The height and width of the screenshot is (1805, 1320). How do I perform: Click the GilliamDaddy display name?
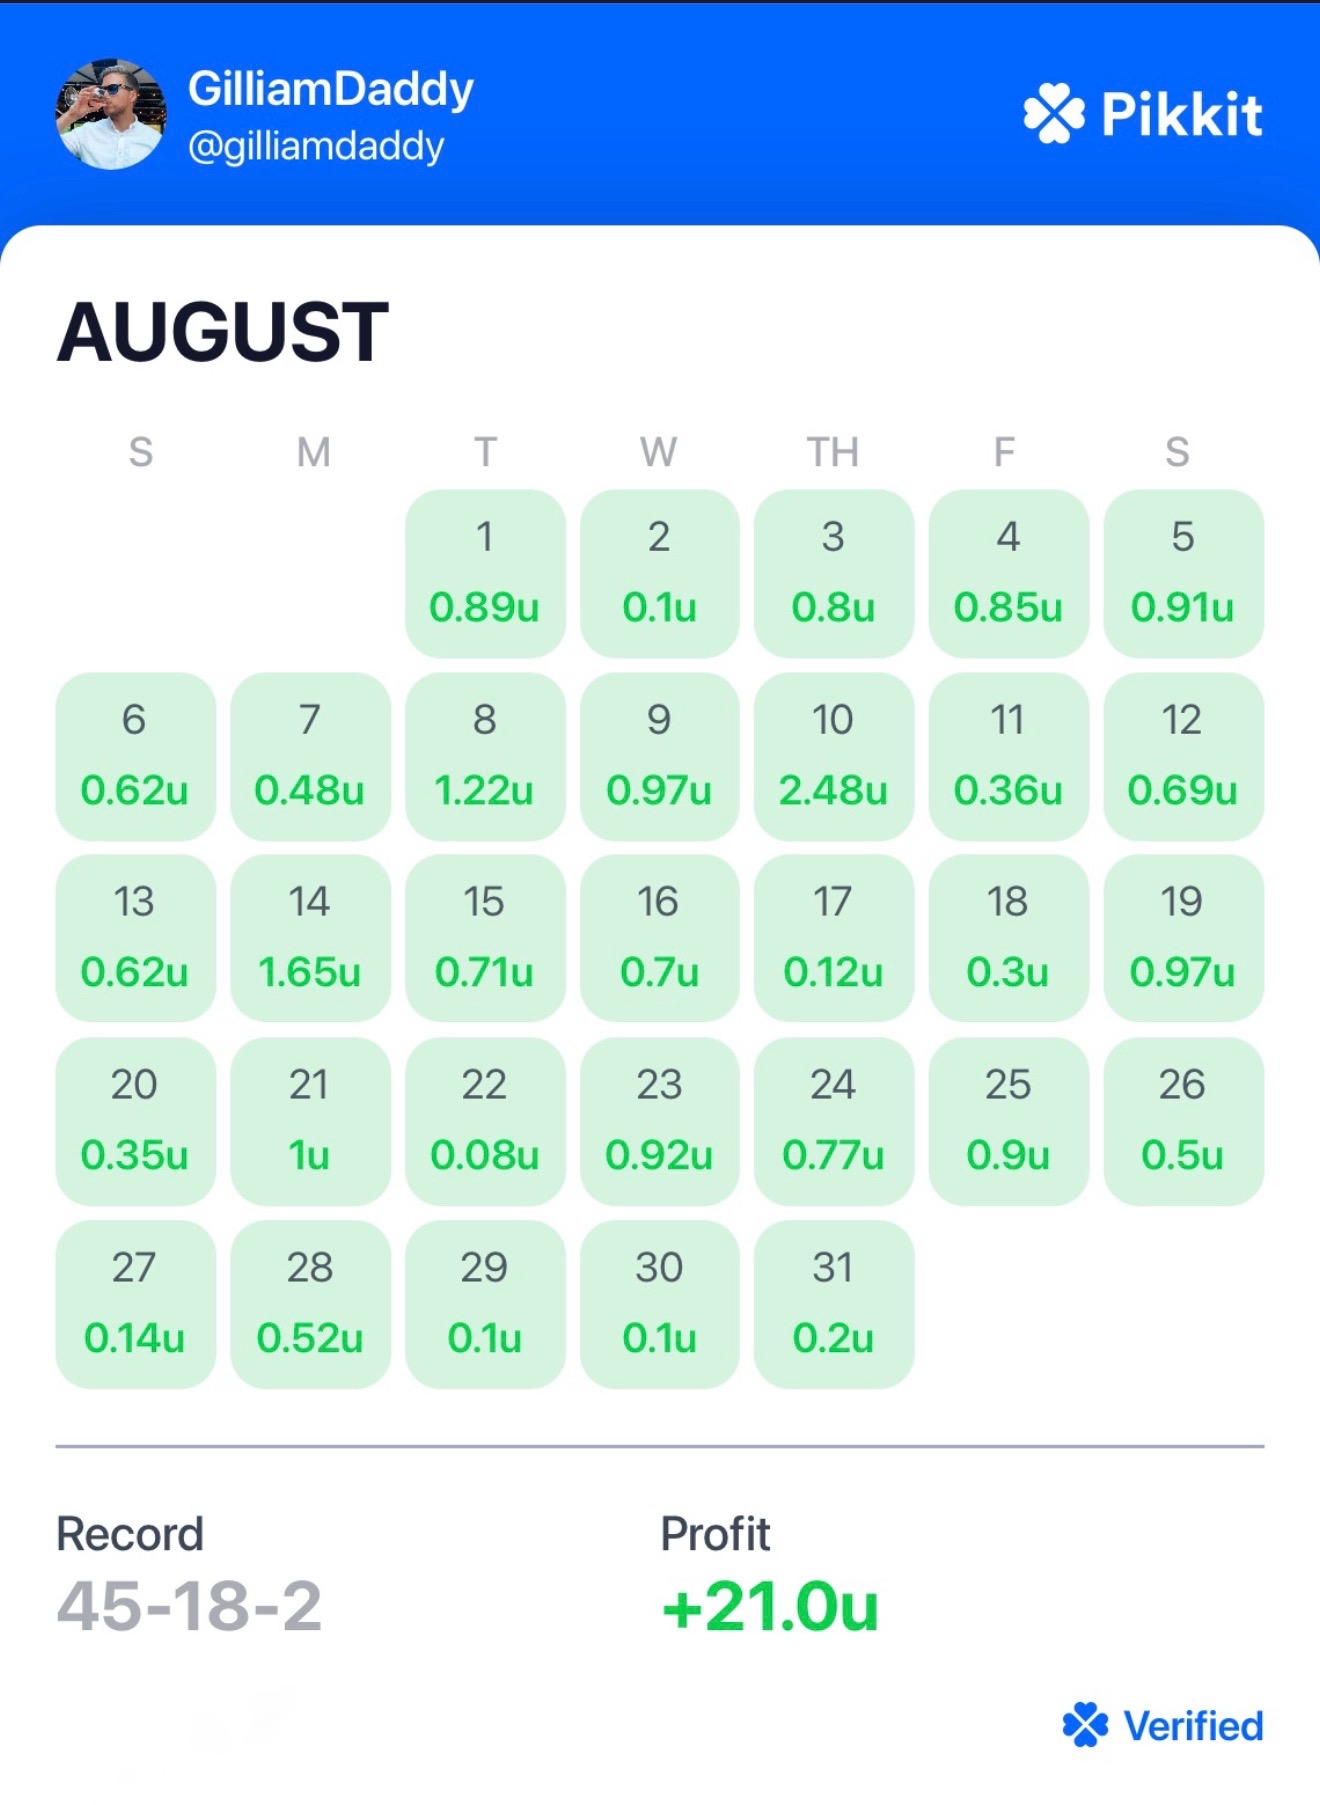330,89
